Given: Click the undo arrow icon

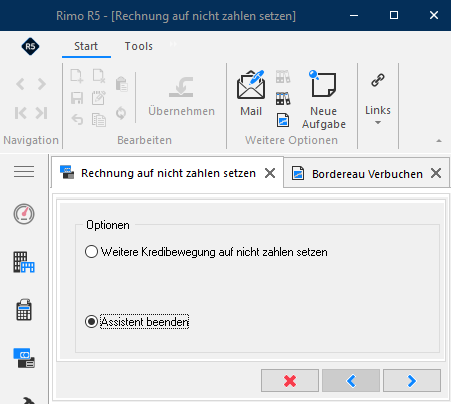Looking at the screenshot, I should tap(77, 119).
